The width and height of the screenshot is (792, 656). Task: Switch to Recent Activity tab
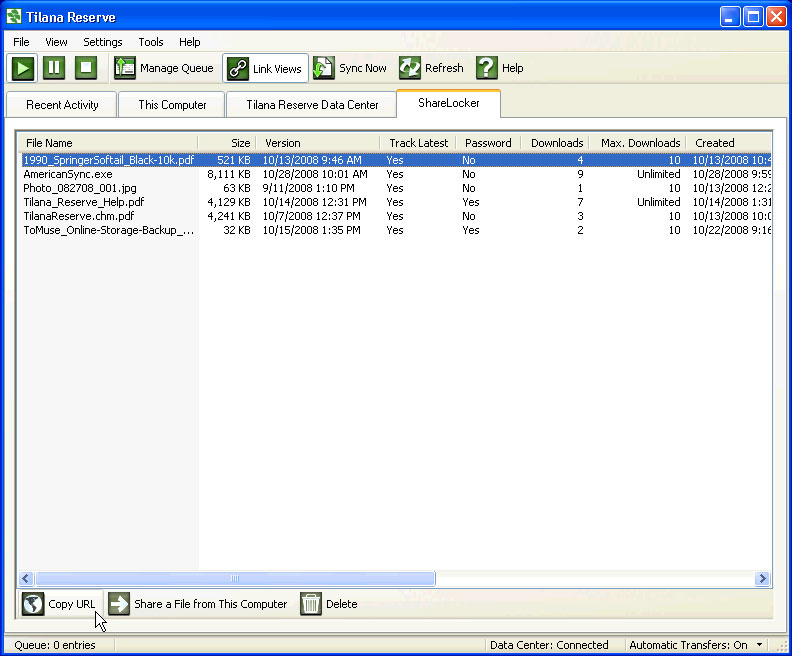62,105
